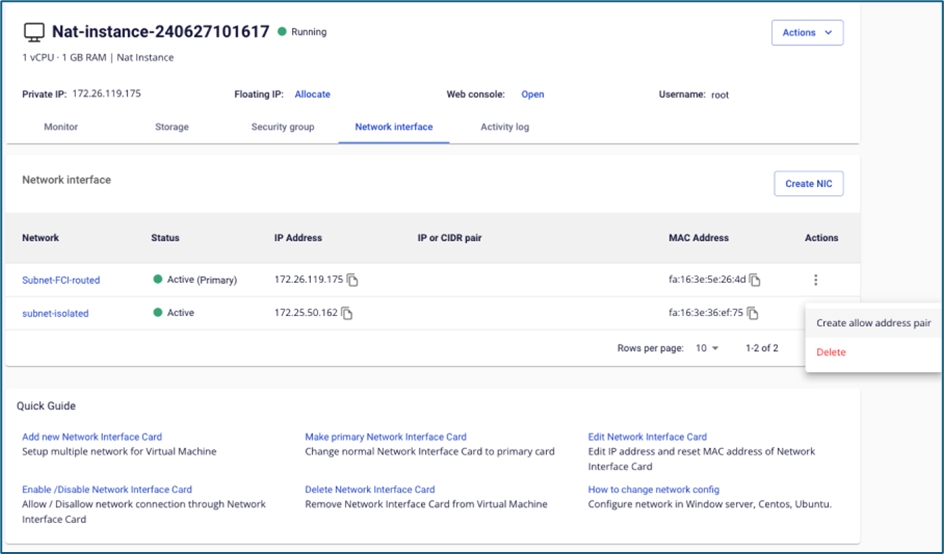Open the subnet-isolated network link

(55, 313)
